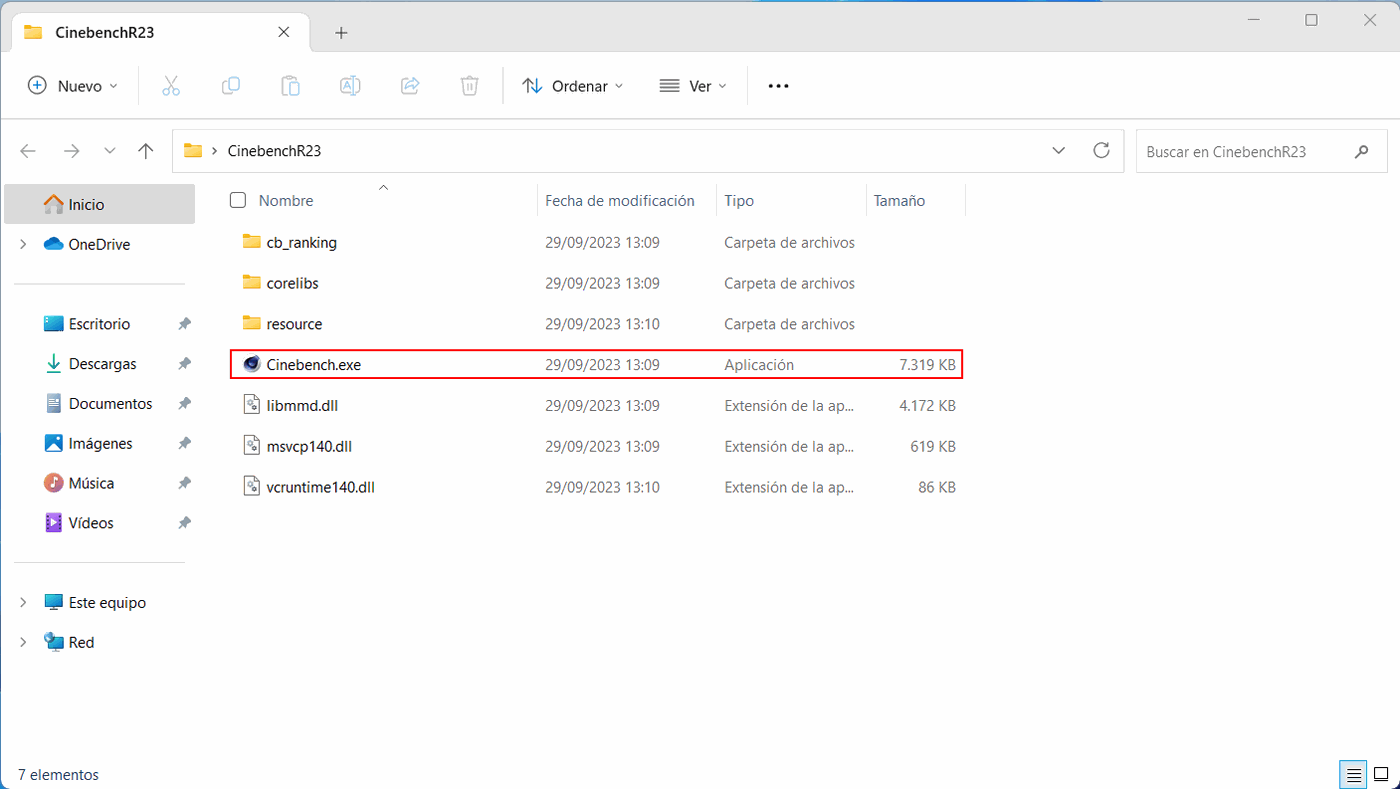
Task: Open the three-dots more options menu
Action: coord(778,86)
